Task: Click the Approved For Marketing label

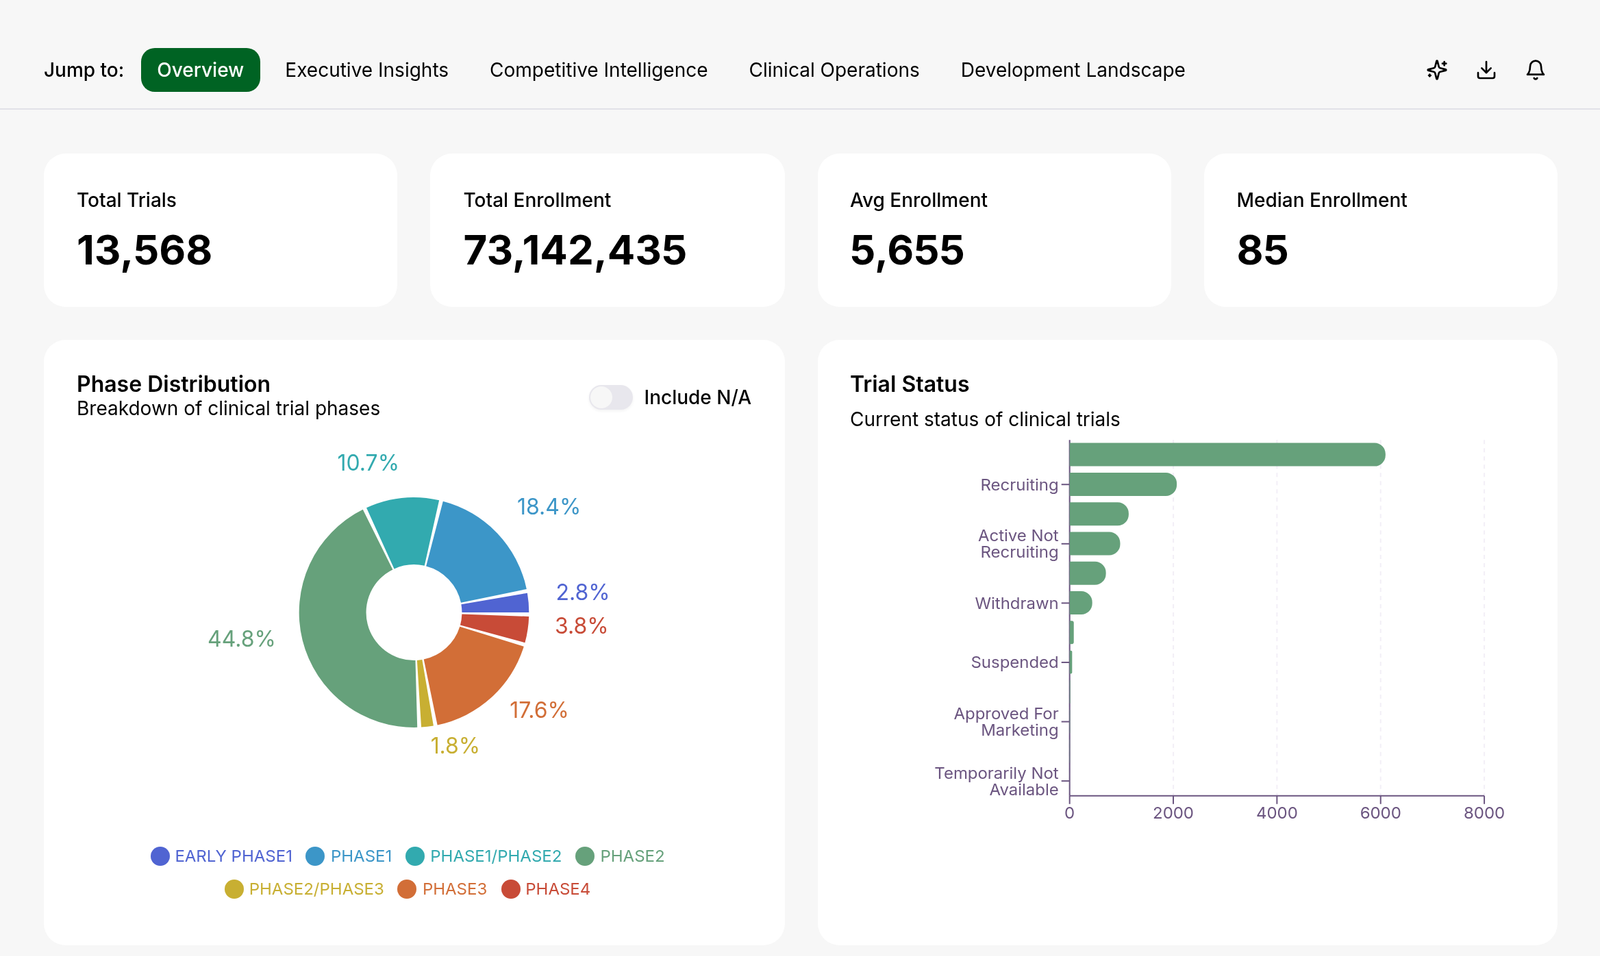Action: (x=1006, y=722)
